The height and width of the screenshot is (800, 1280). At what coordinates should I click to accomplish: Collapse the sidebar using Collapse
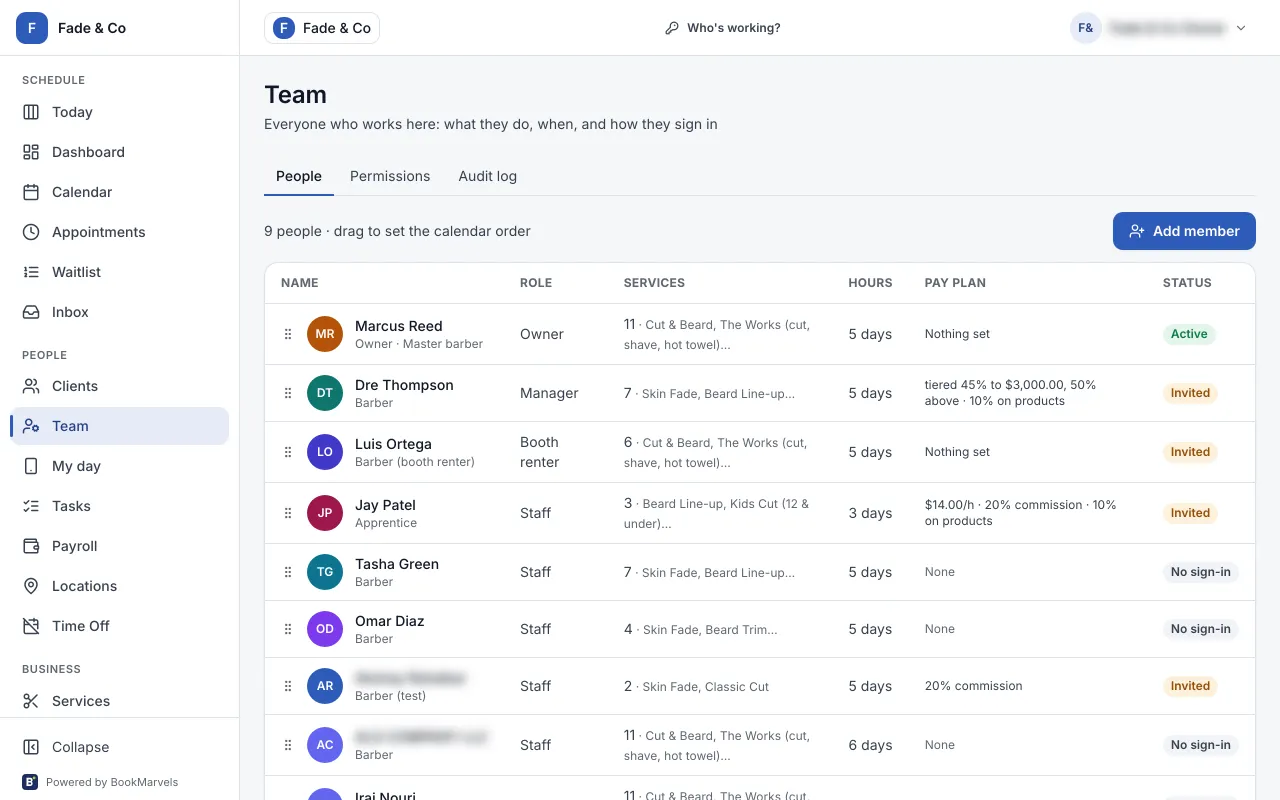120,747
